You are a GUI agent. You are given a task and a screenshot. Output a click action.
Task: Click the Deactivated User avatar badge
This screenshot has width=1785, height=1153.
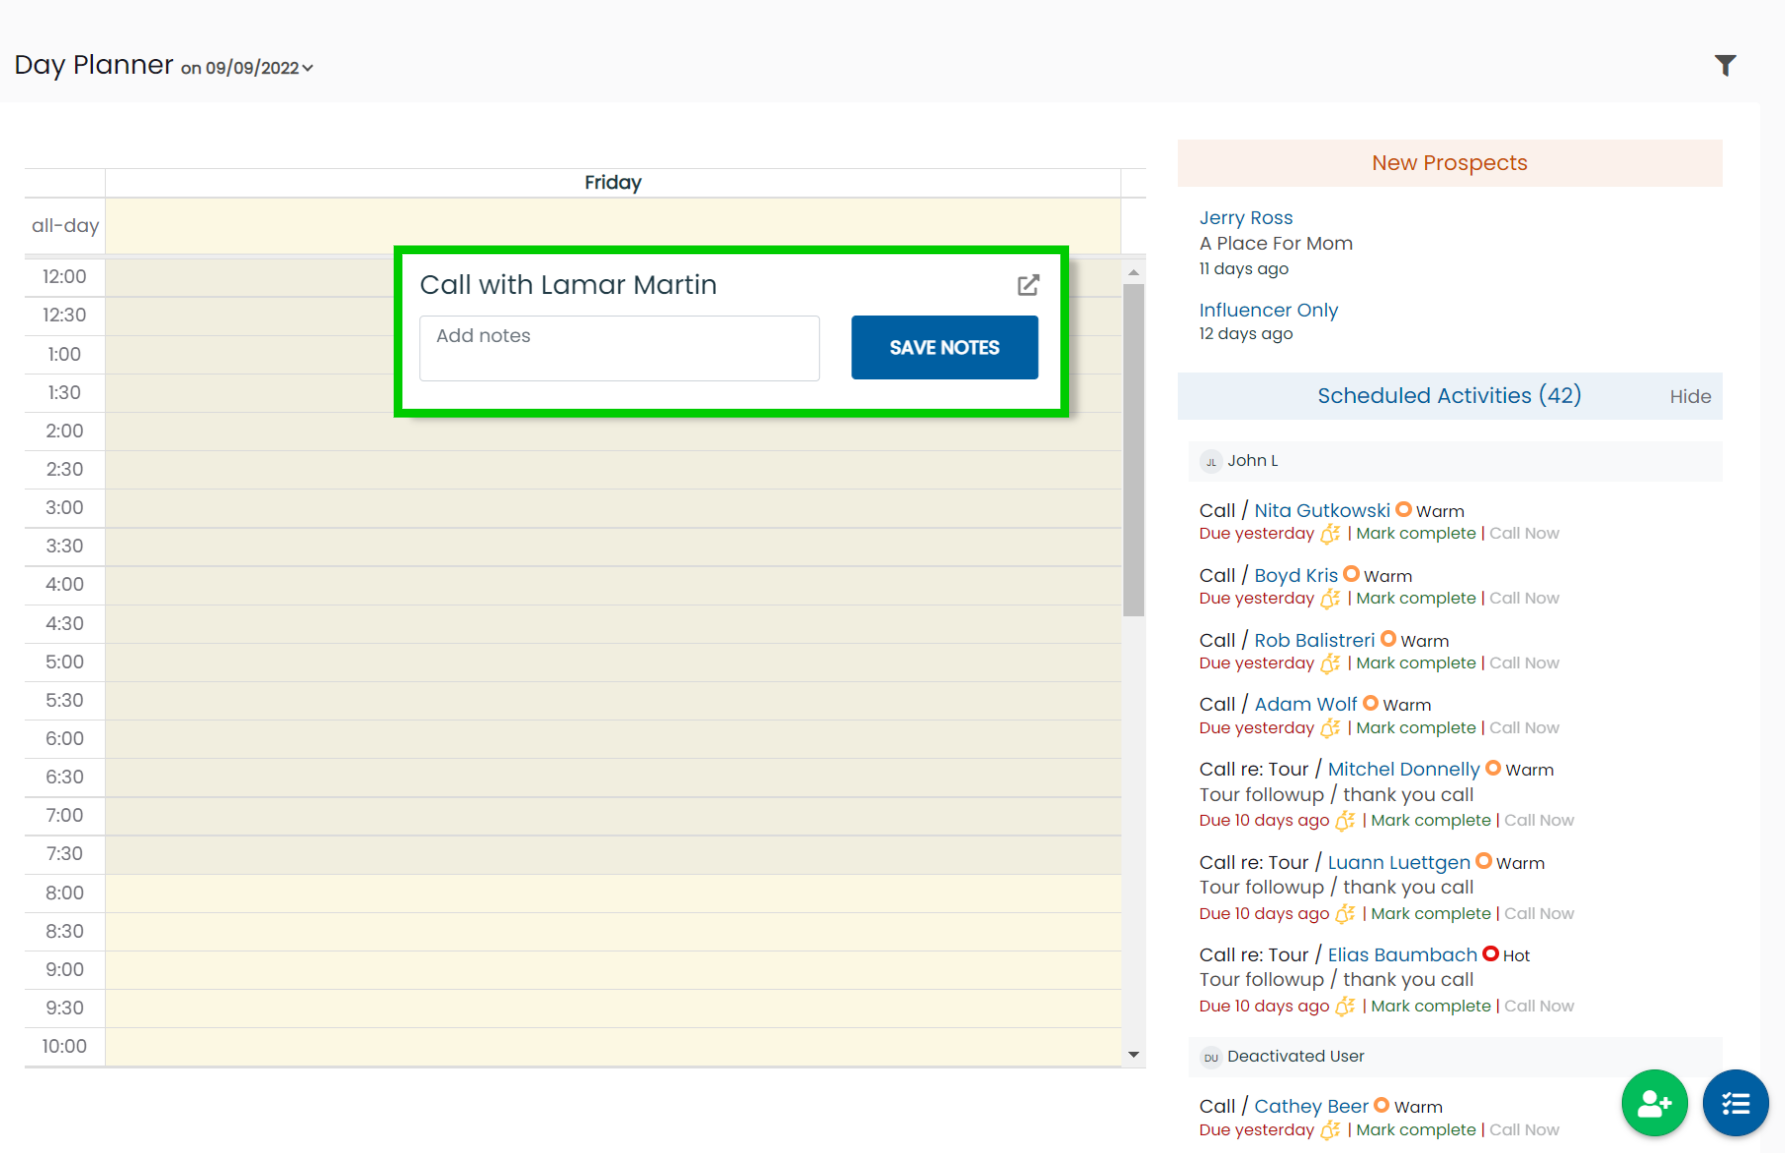[x=1211, y=1057]
